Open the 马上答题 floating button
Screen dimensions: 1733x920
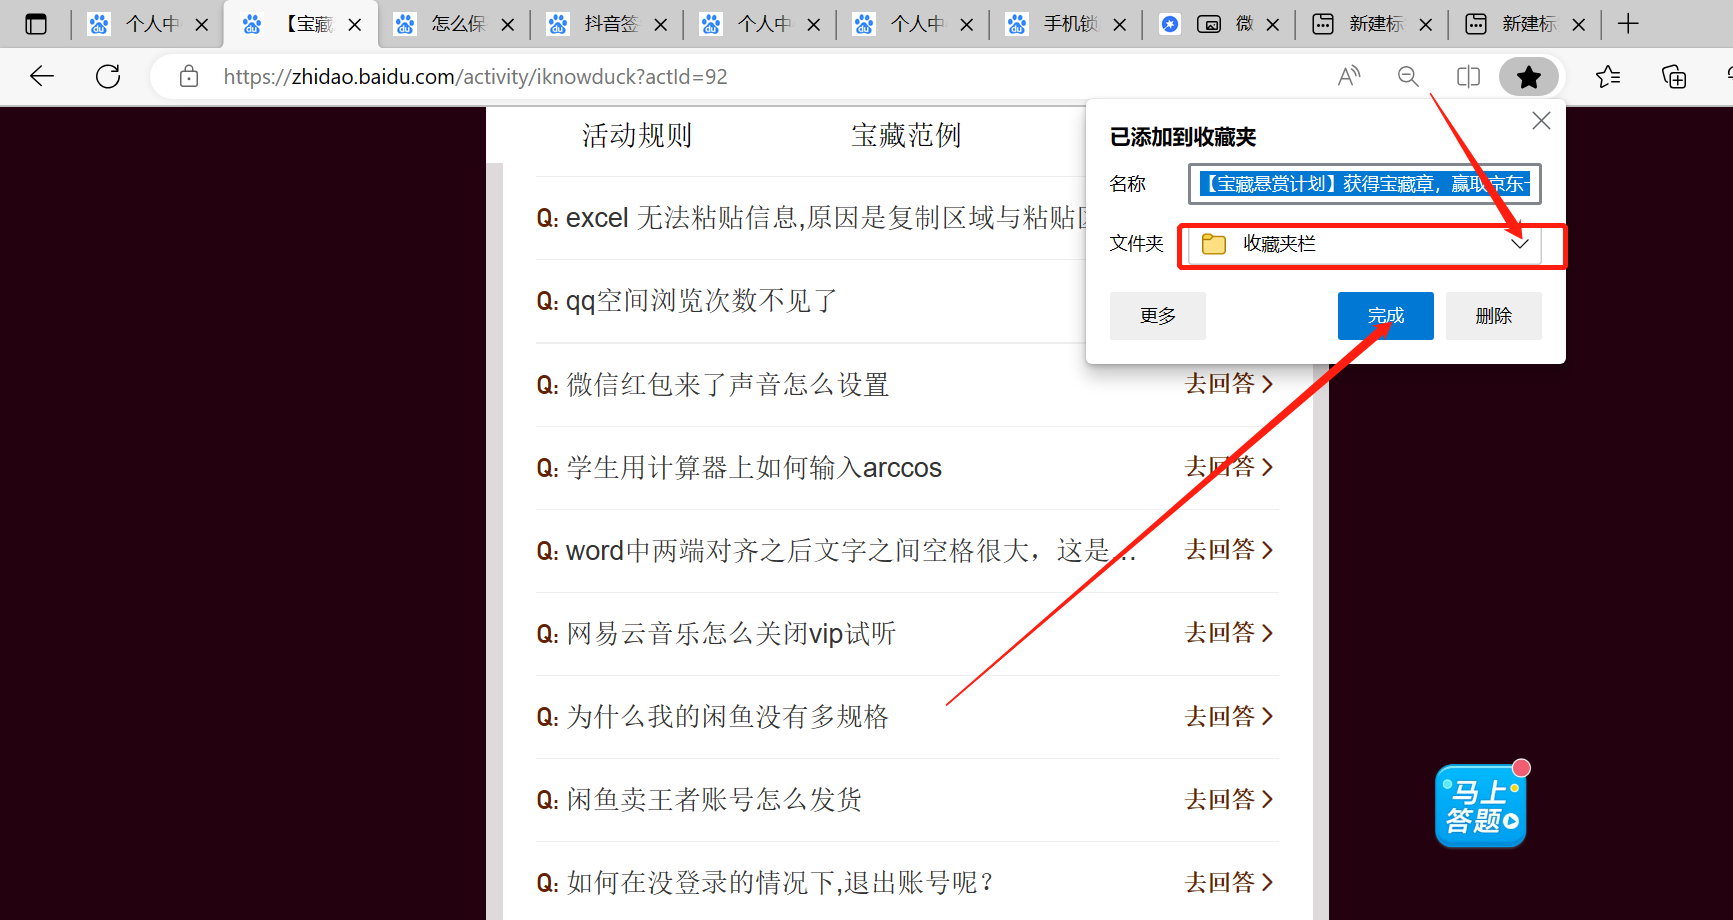click(x=1481, y=806)
